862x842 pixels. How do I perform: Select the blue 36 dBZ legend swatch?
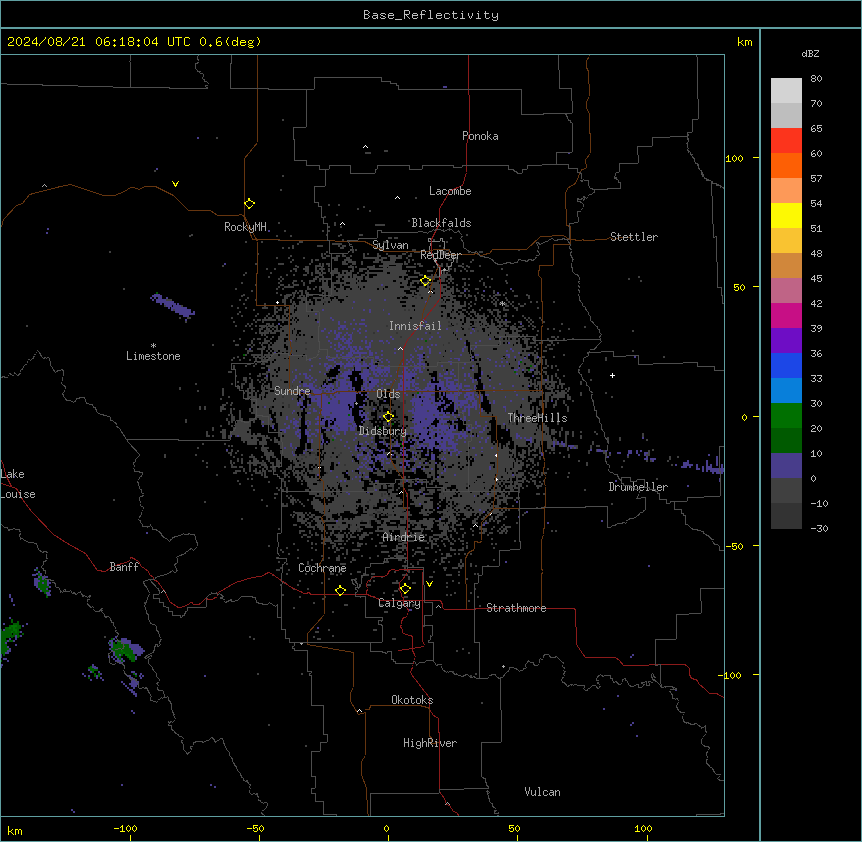pos(786,365)
